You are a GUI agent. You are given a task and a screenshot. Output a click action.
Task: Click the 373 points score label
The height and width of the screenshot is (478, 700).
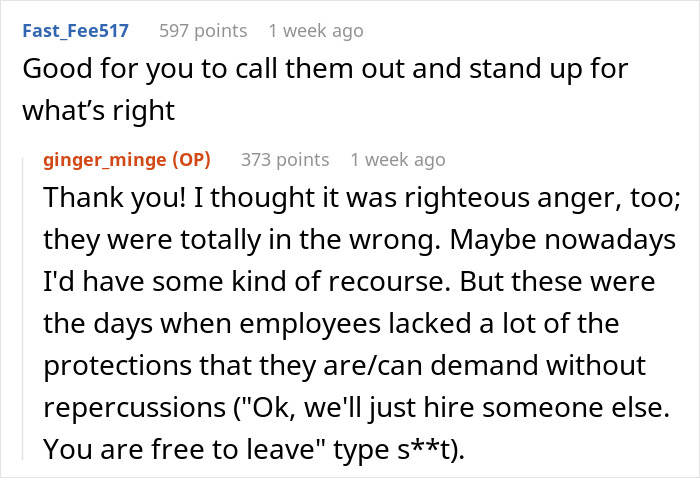coord(285,160)
